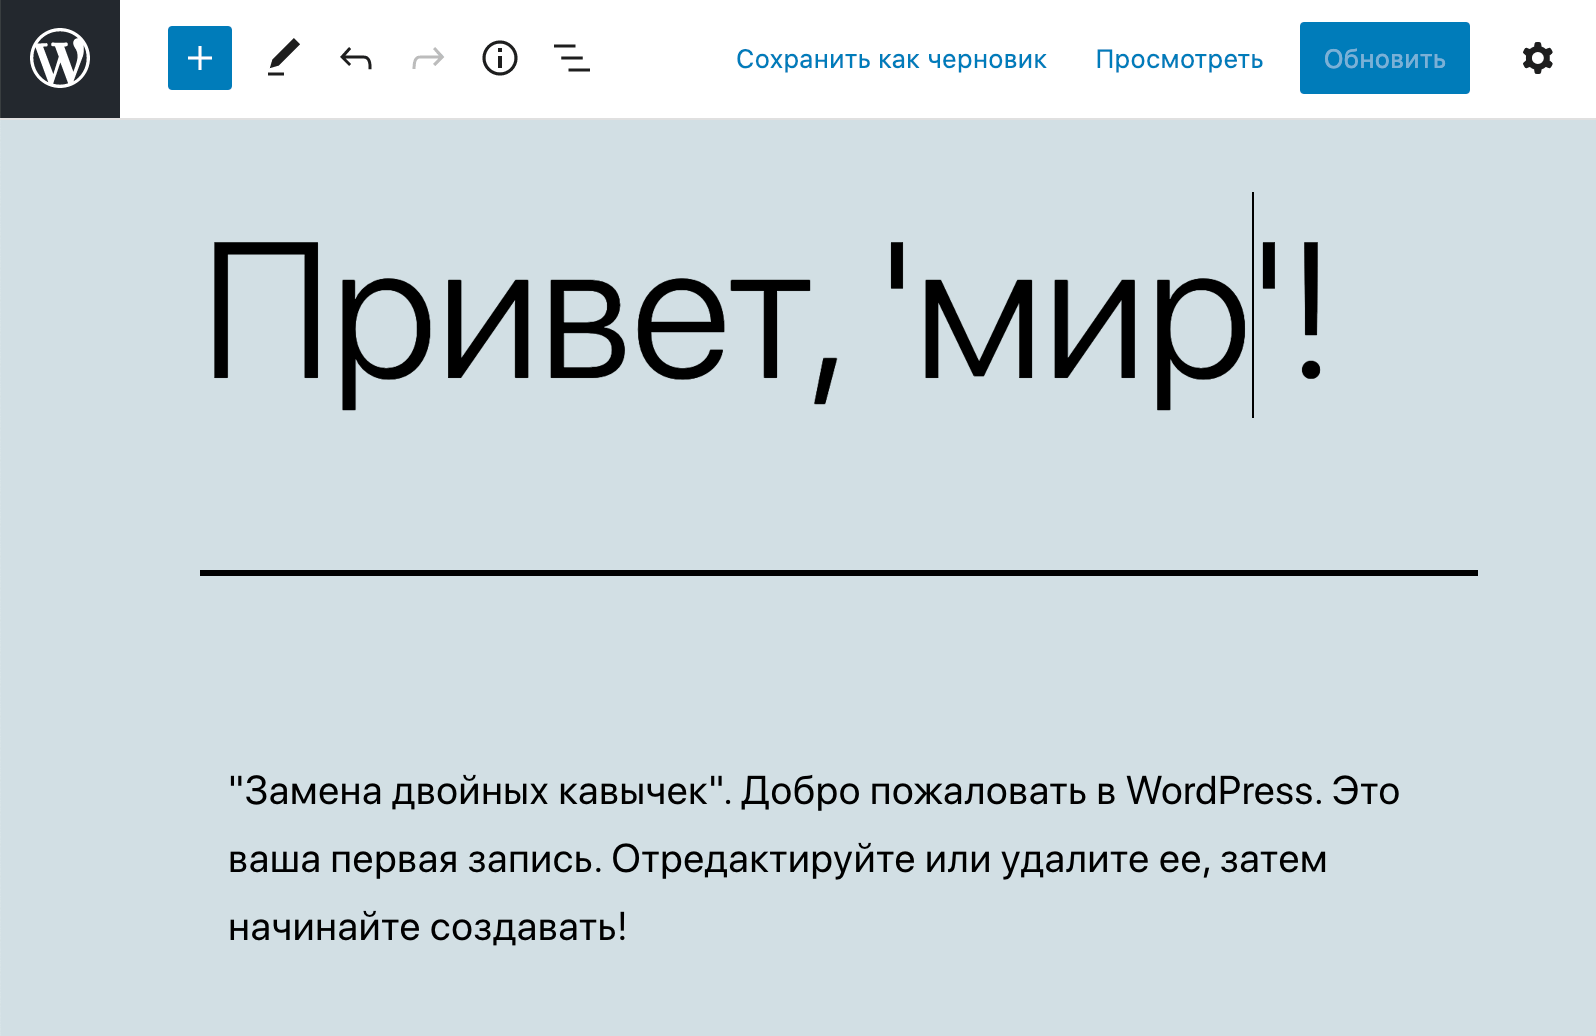Open the block inserter plus button
Viewport: 1596px width, 1036px height.
pos(200,58)
